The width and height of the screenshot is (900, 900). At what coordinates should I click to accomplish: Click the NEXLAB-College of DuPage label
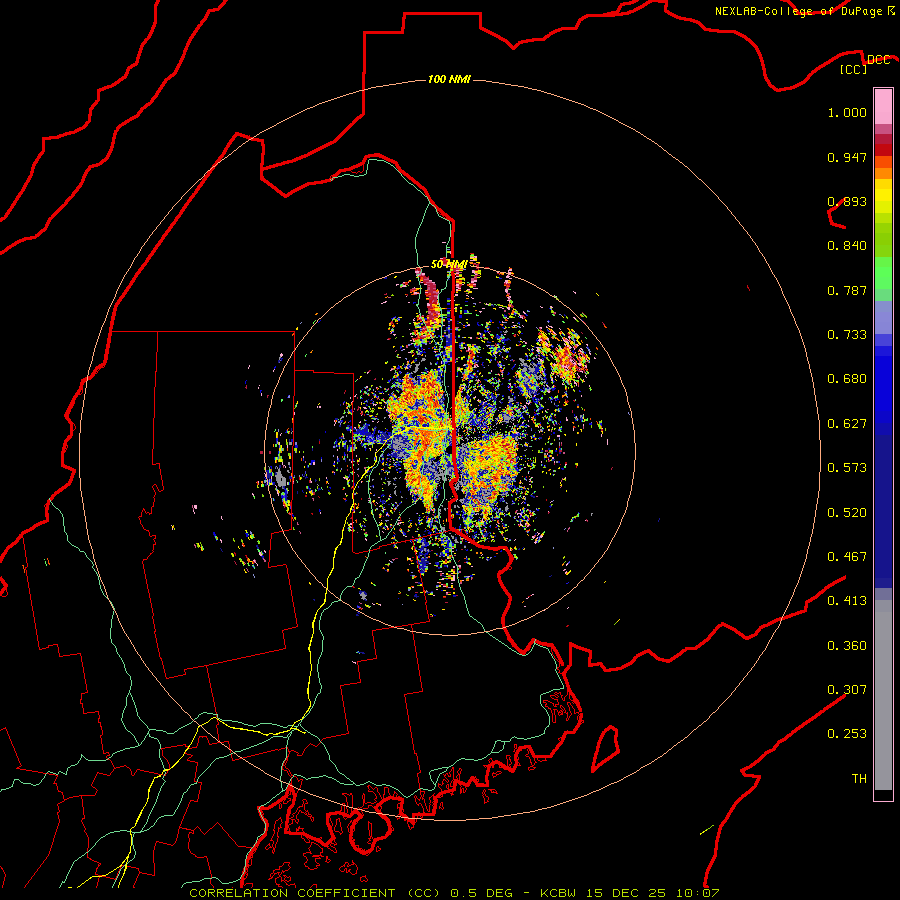click(804, 11)
